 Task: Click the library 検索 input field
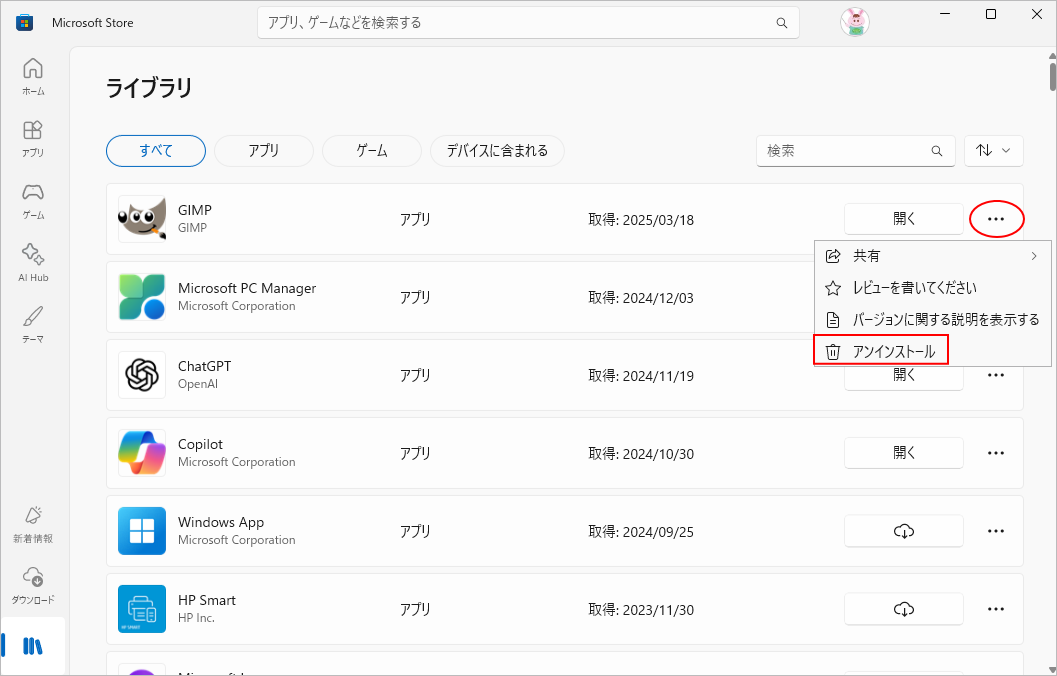(845, 151)
